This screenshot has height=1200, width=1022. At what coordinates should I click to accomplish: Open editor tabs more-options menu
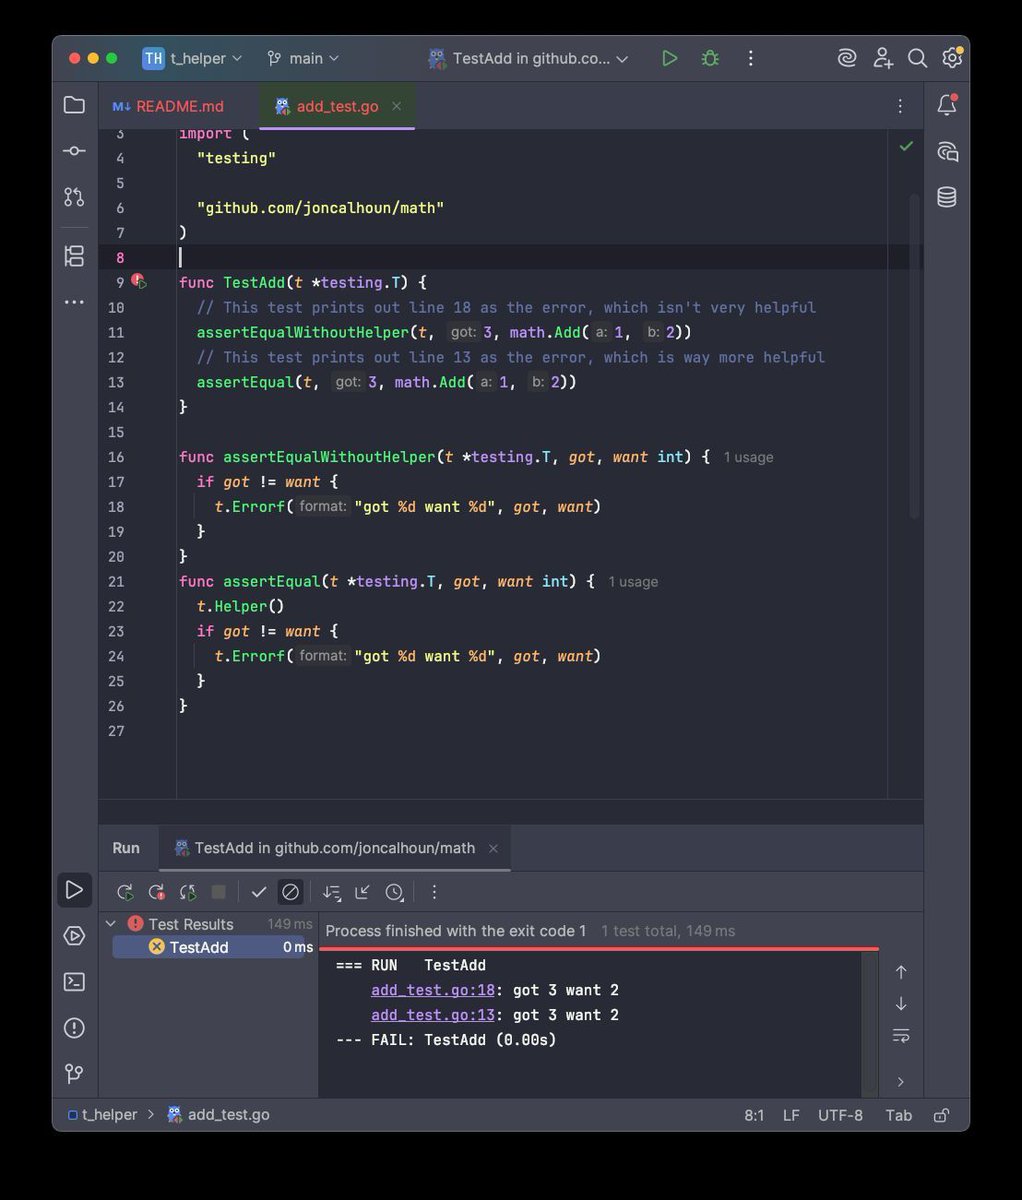point(900,106)
